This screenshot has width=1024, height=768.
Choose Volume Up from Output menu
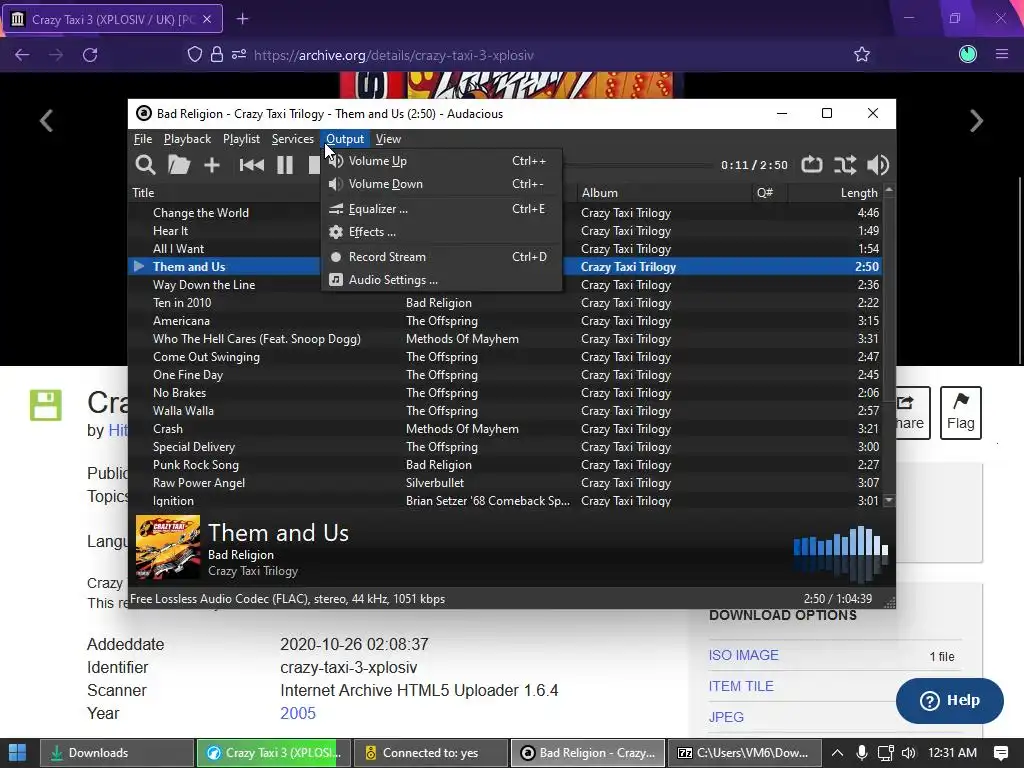tap(441, 161)
